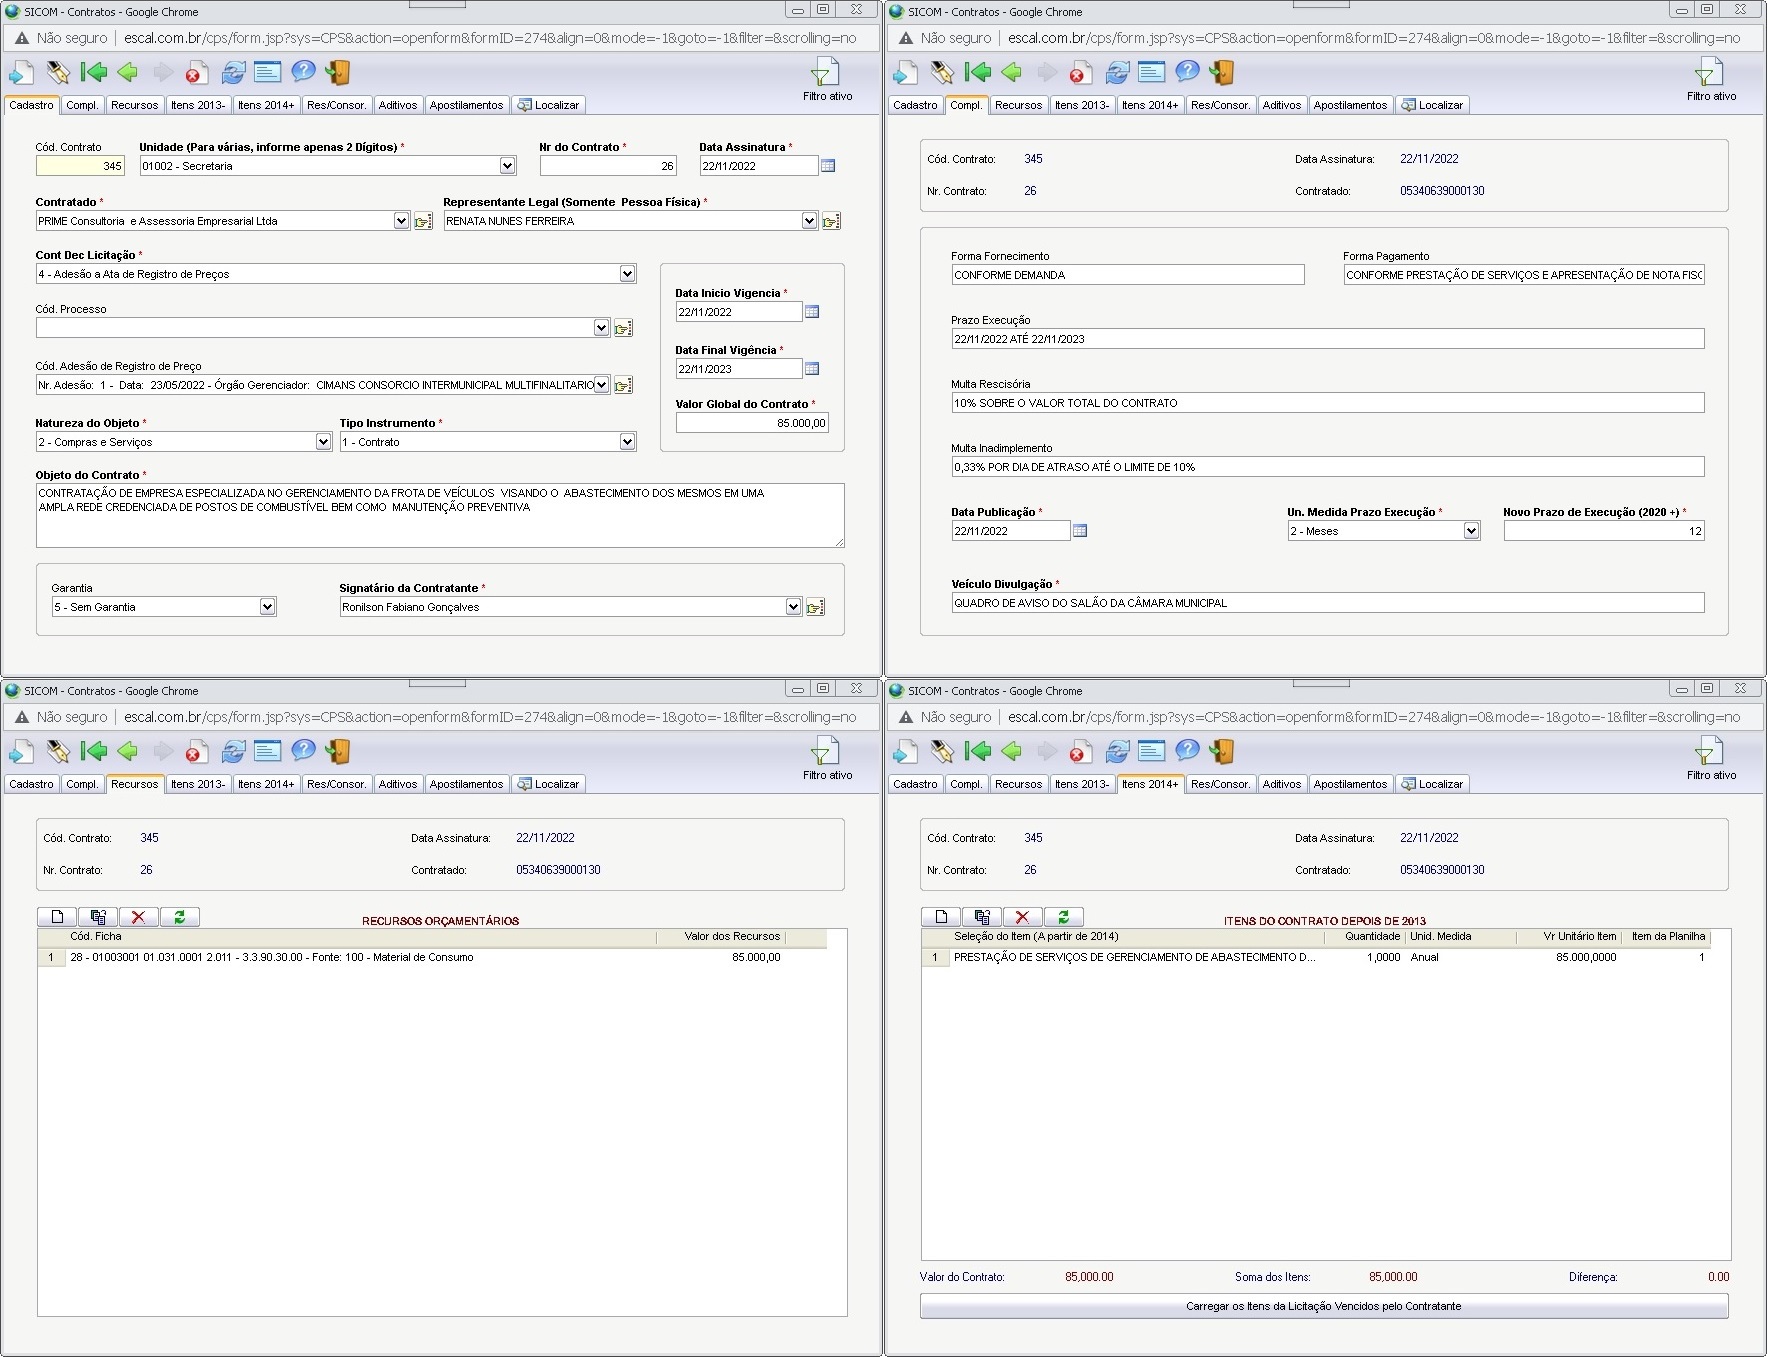The height and width of the screenshot is (1357, 1767).
Task: Click lookup icon next to Contratado field
Action: point(423,221)
